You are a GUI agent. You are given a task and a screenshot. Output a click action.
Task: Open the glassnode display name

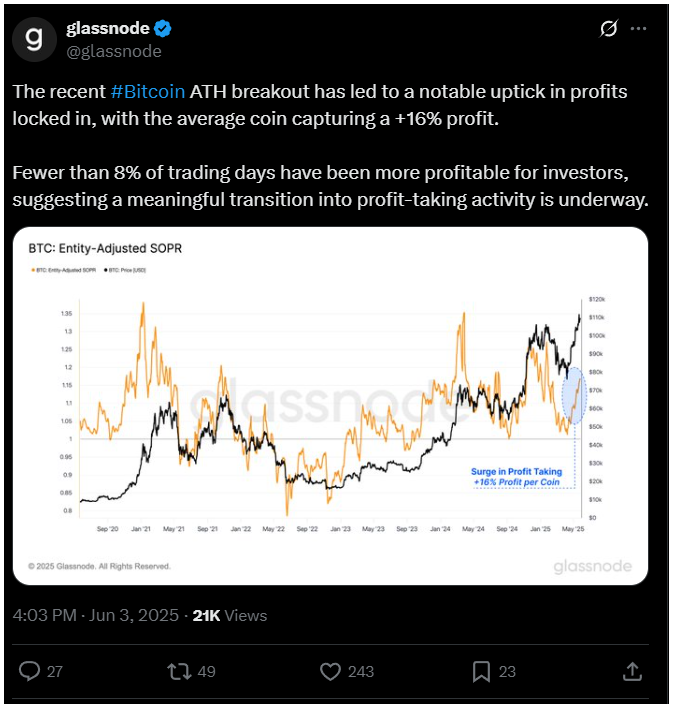[107, 28]
